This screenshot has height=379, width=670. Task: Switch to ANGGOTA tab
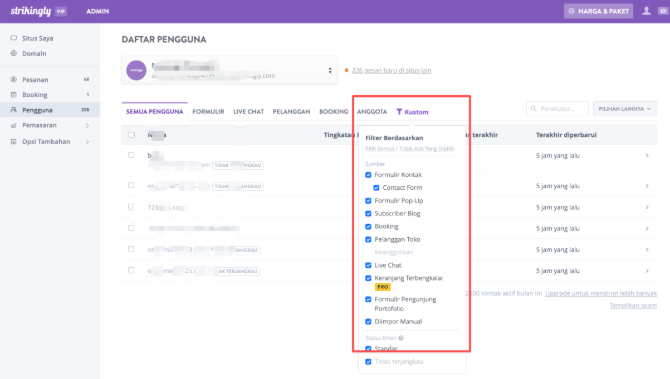pos(372,112)
